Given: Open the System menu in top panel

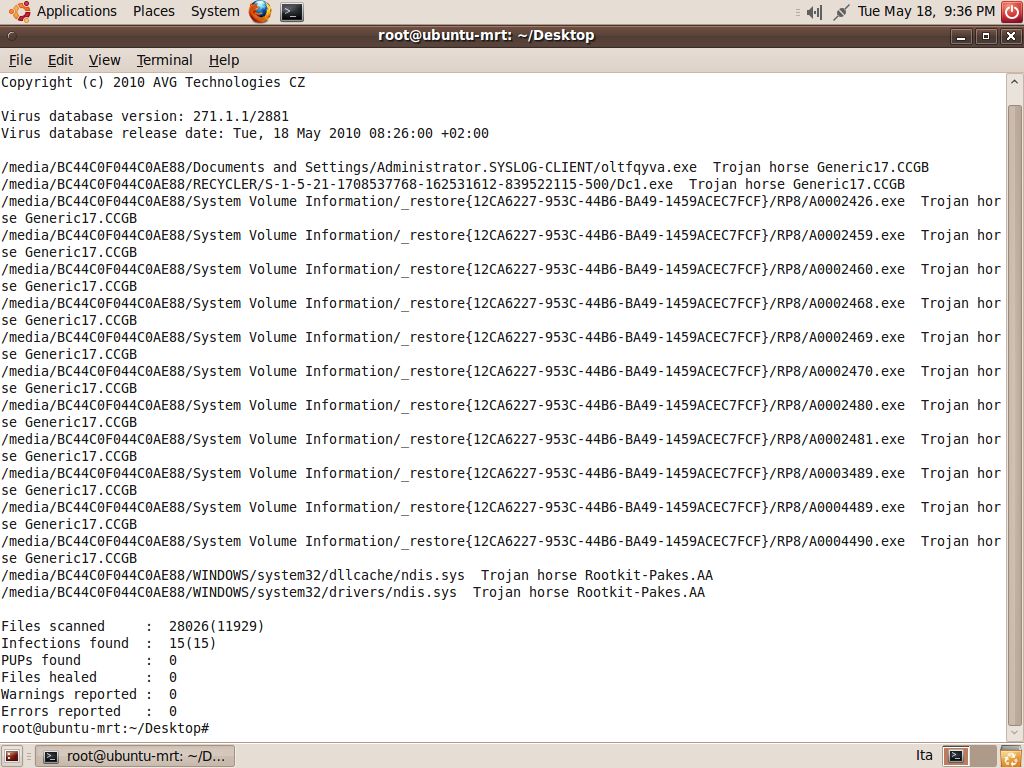Looking at the screenshot, I should pos(215,11).
